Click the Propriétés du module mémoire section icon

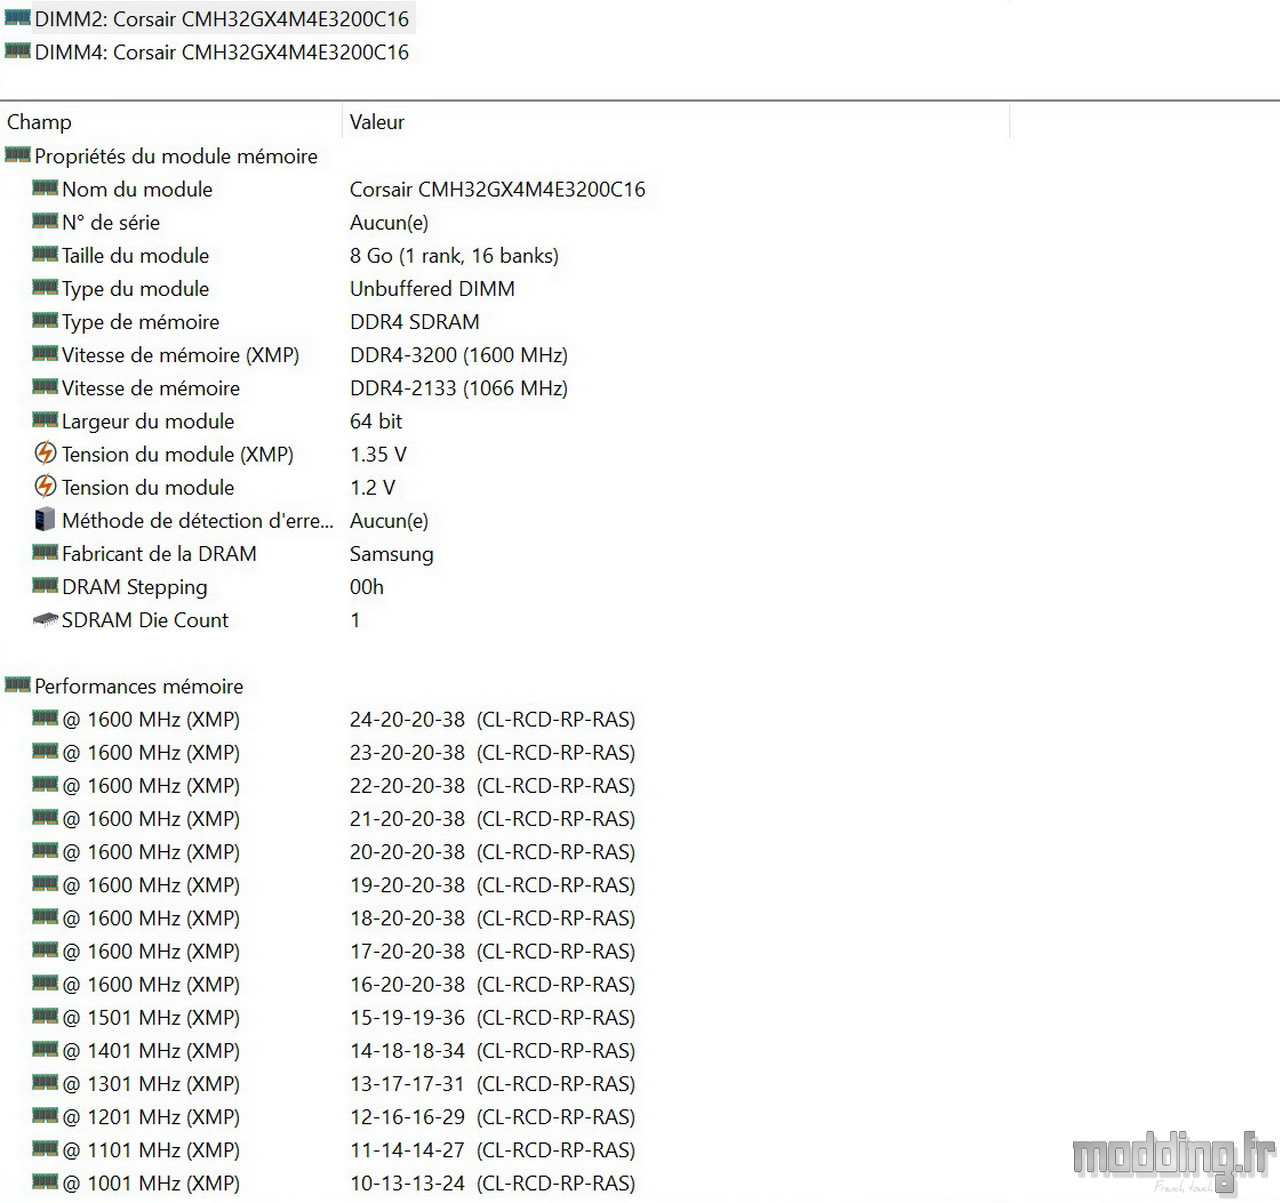[17, 155]
